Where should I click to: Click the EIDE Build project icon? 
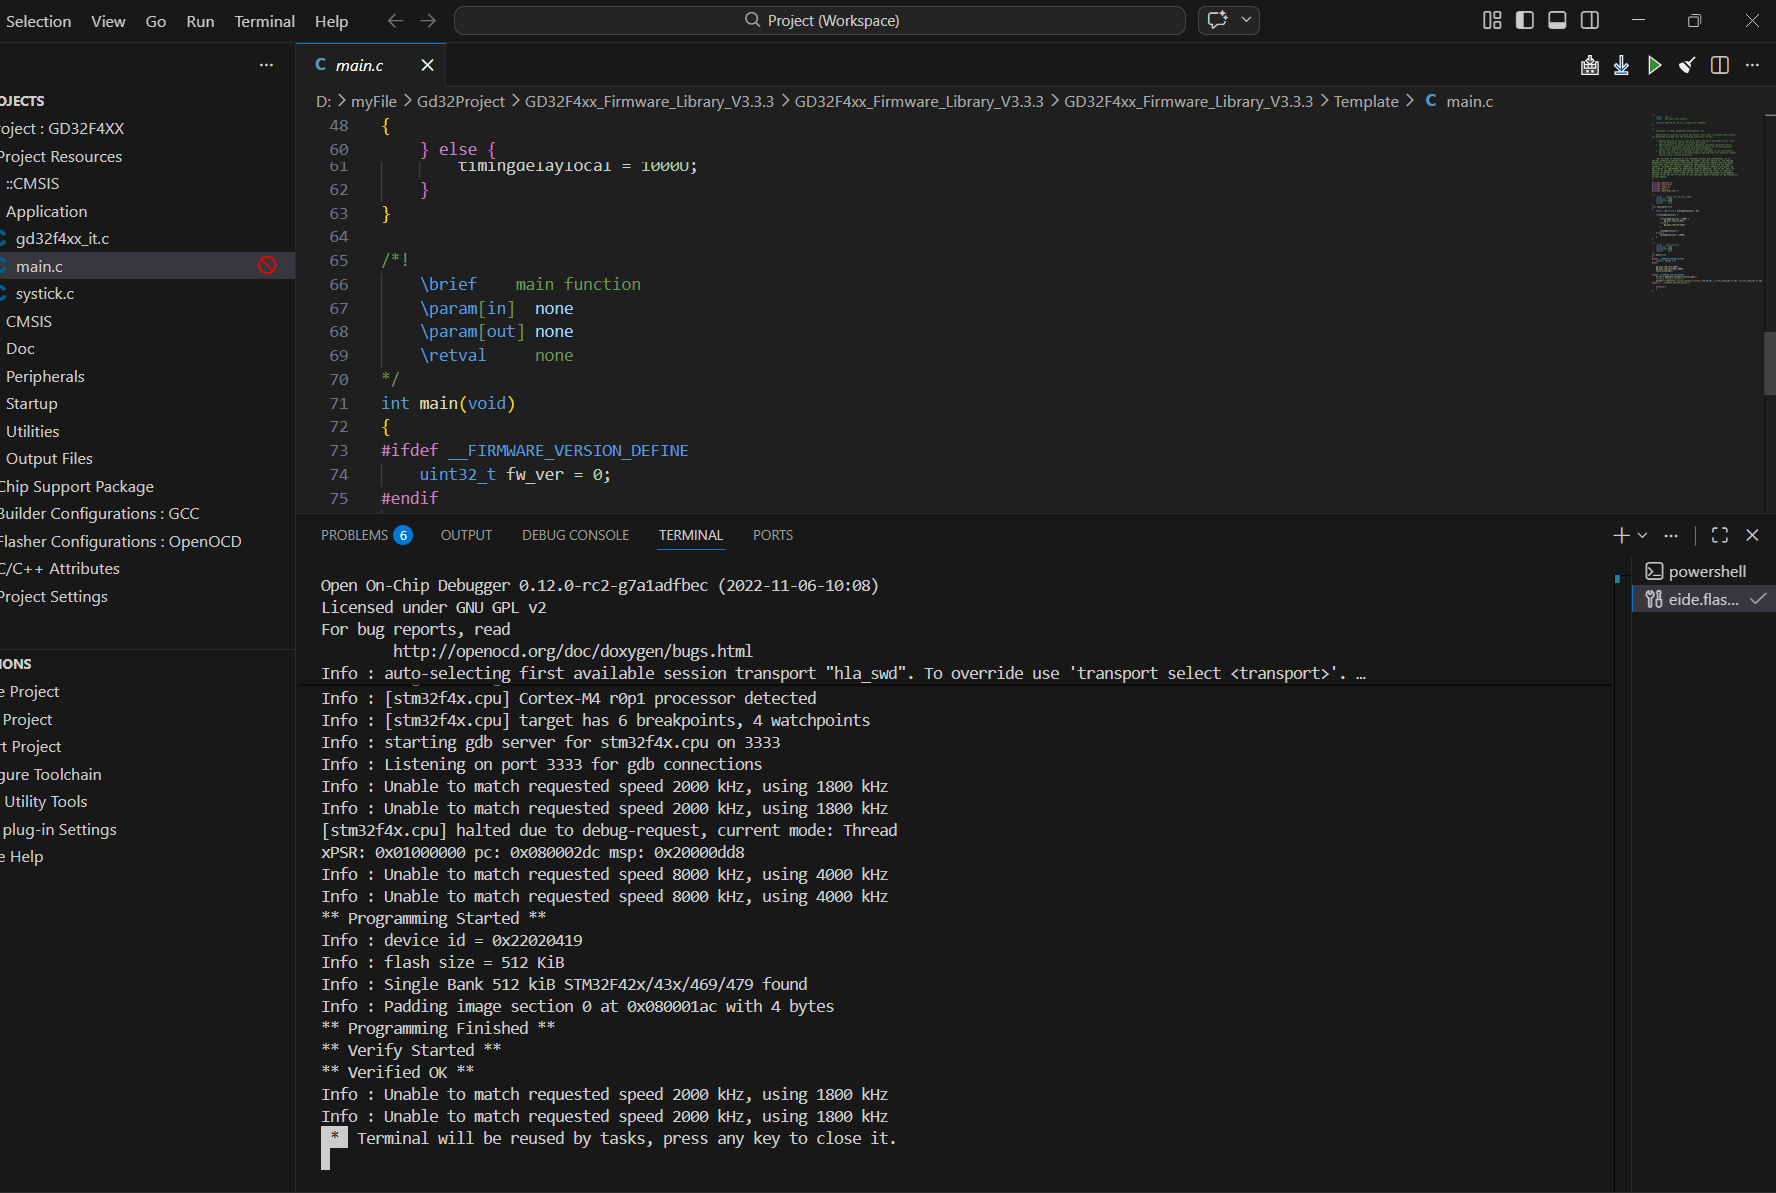tap(1589, 65)
